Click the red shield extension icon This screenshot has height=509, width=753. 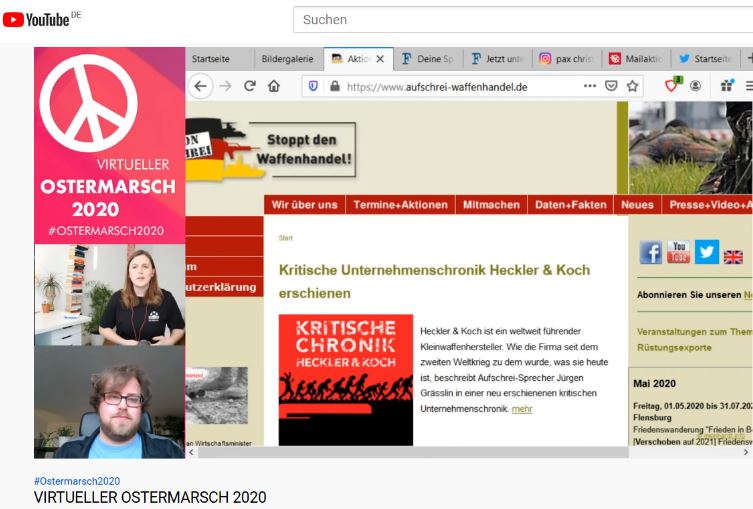point(672,86)
